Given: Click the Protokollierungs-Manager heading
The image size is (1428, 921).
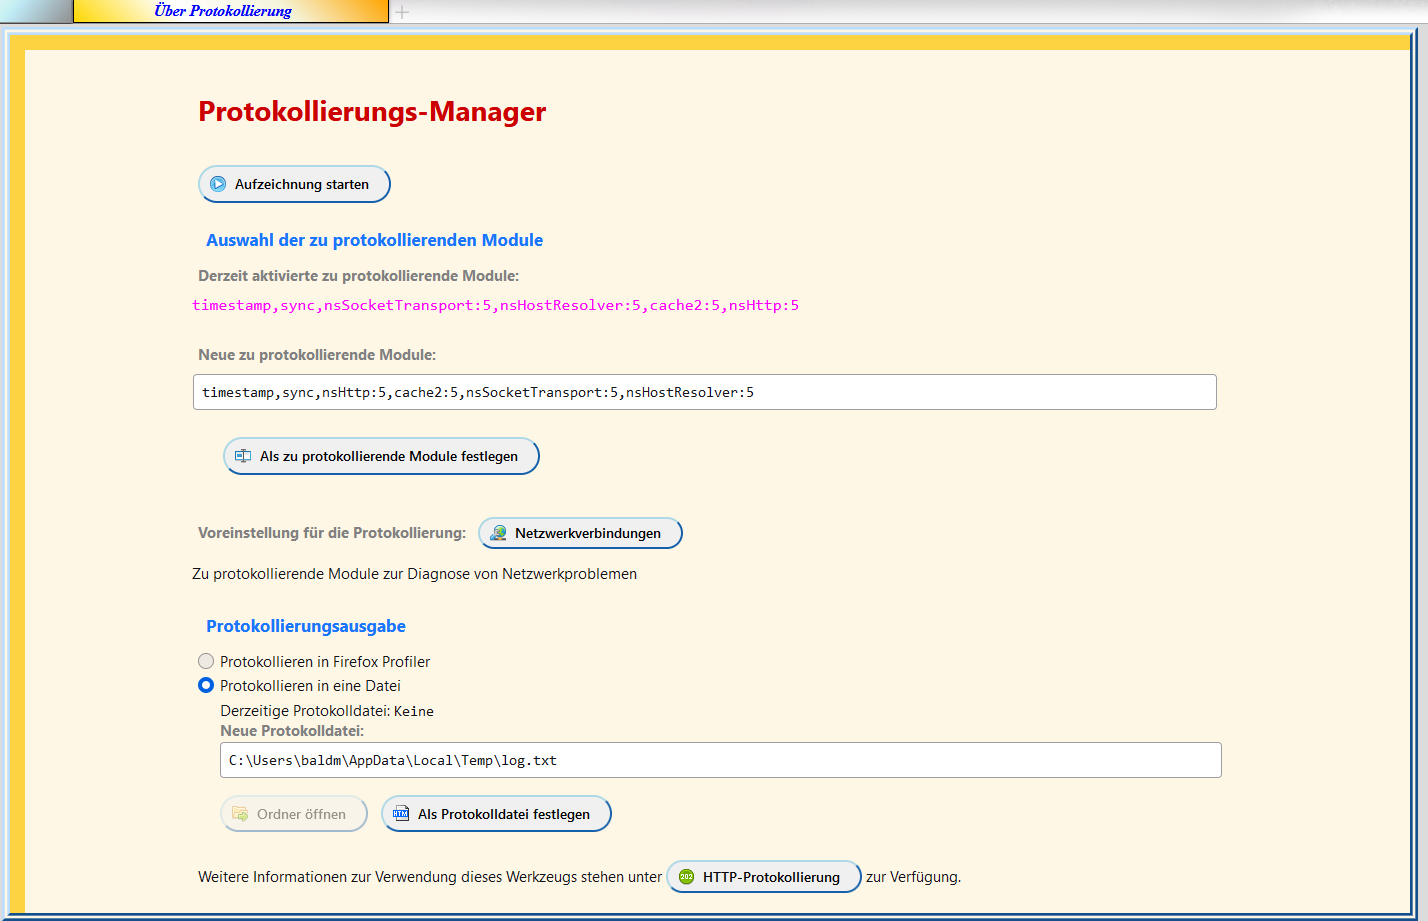Looking at the screenshot, I should pos(372,111).
